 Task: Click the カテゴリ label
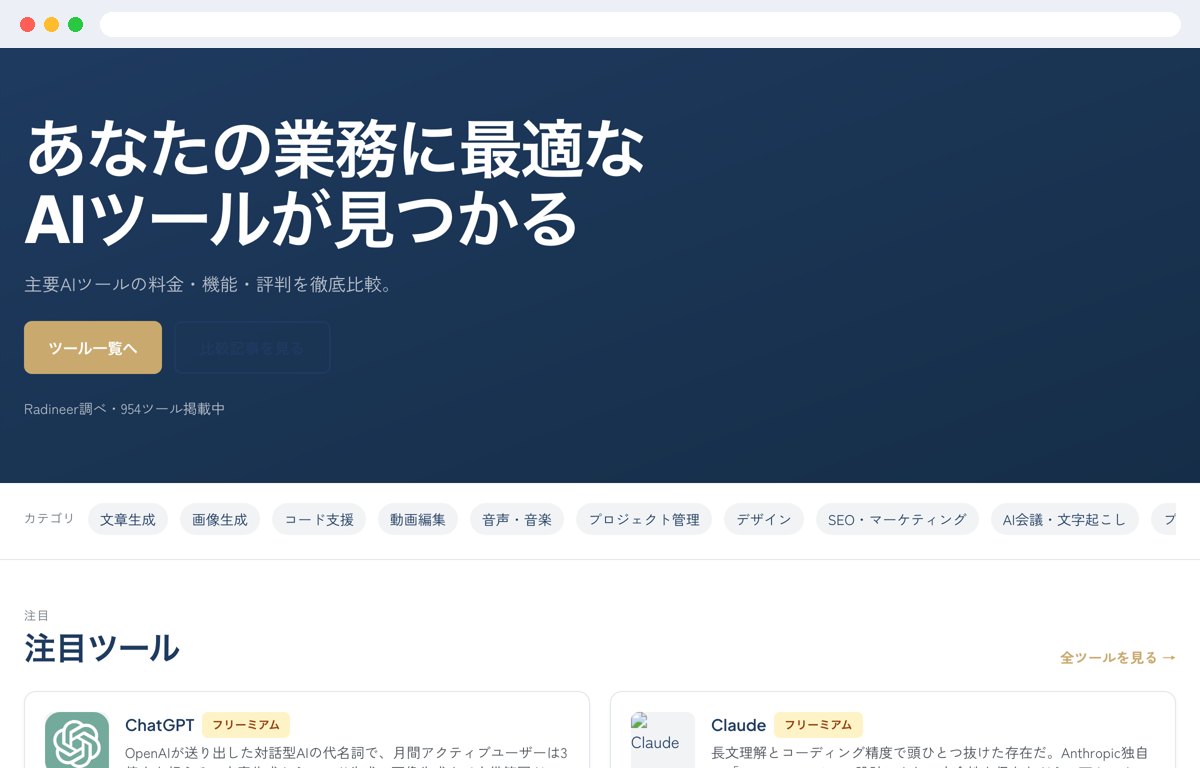click(x=49, y=518)
